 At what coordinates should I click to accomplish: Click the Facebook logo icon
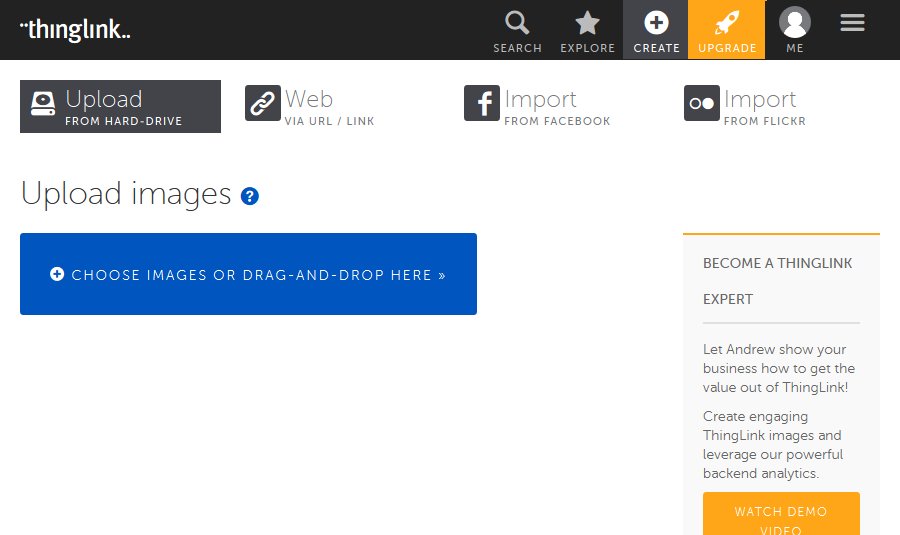pos(482,103)
